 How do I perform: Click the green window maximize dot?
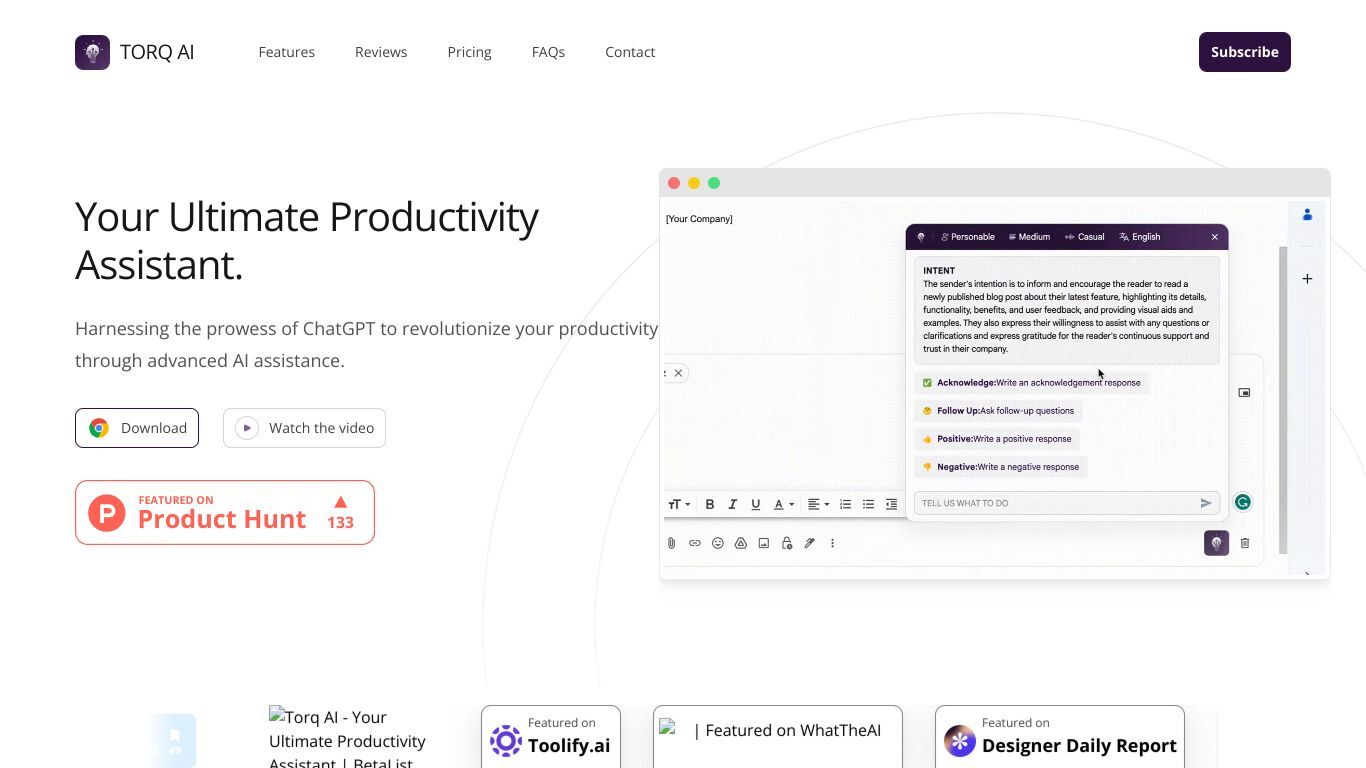tap(714, 183)
